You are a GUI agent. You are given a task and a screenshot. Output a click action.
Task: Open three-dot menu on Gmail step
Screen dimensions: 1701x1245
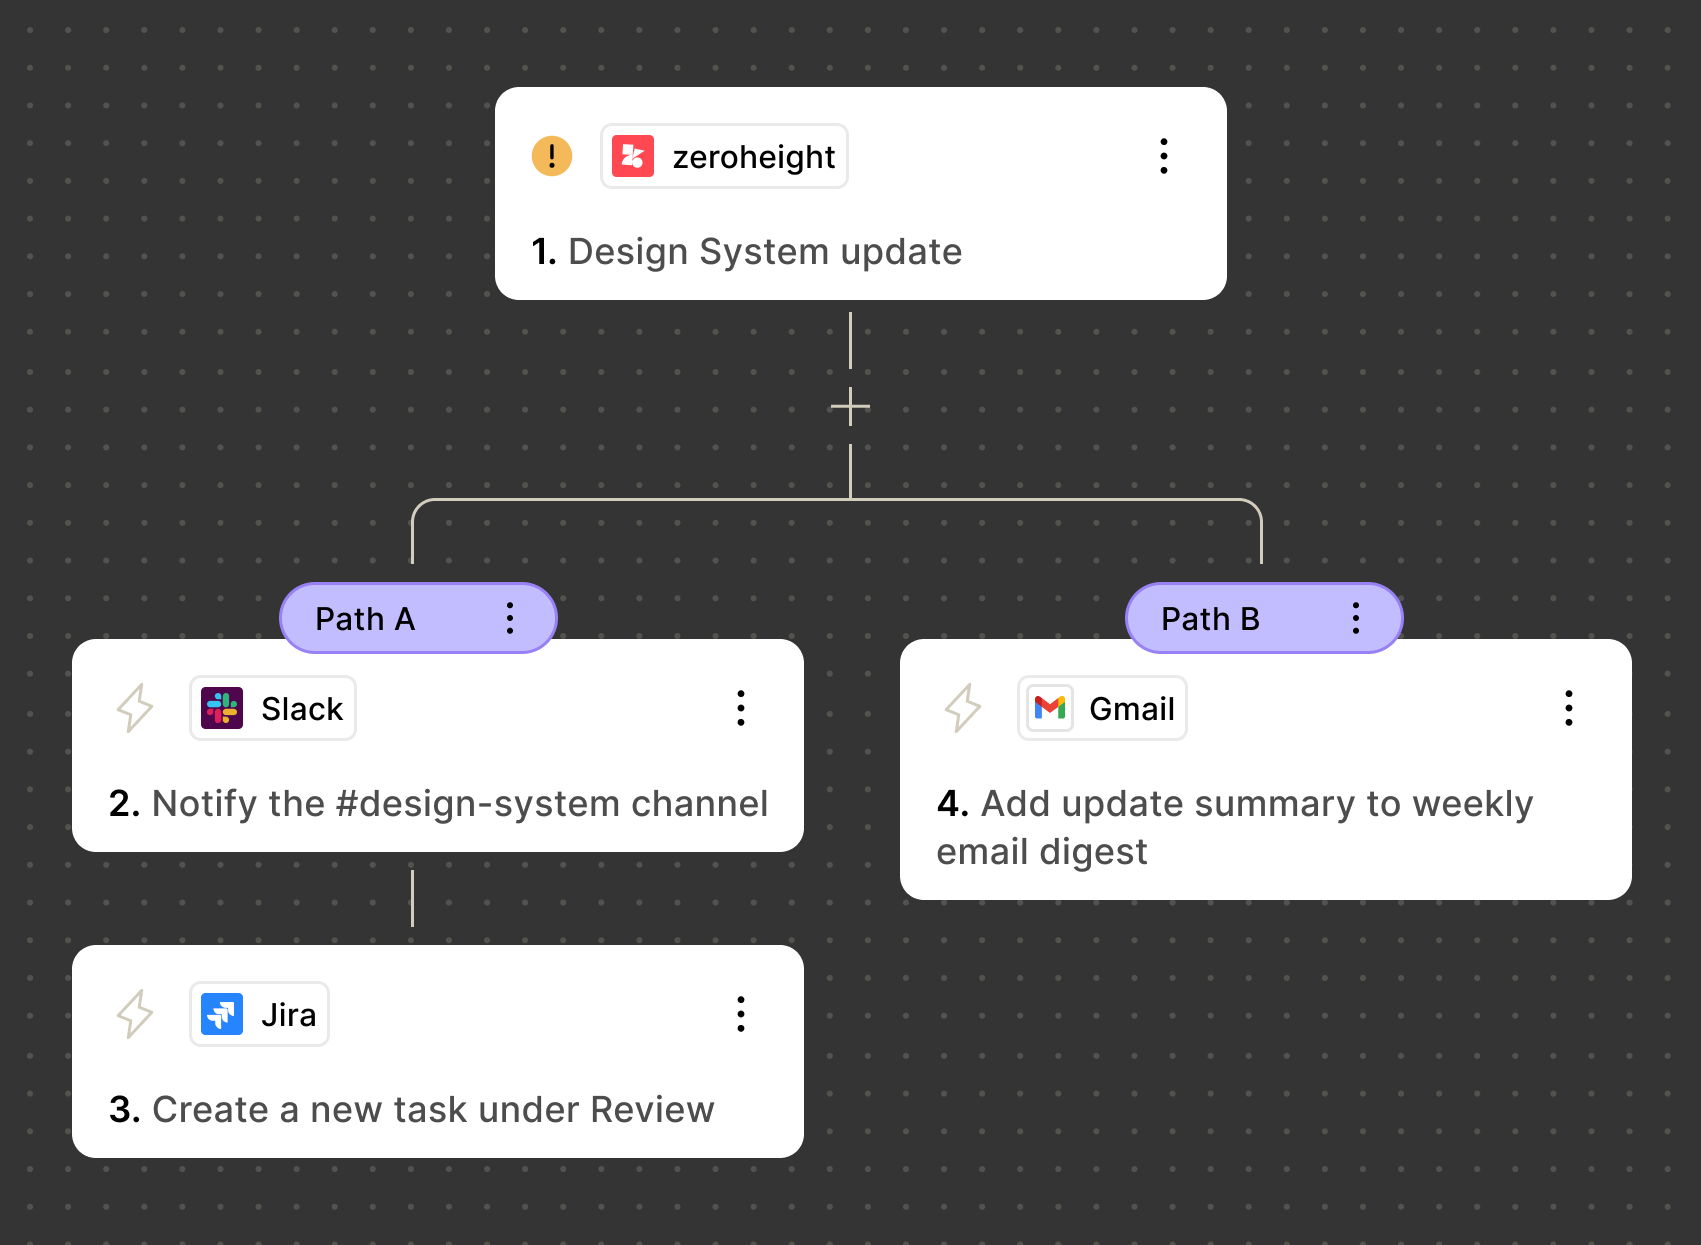[x=1569, y=708]
